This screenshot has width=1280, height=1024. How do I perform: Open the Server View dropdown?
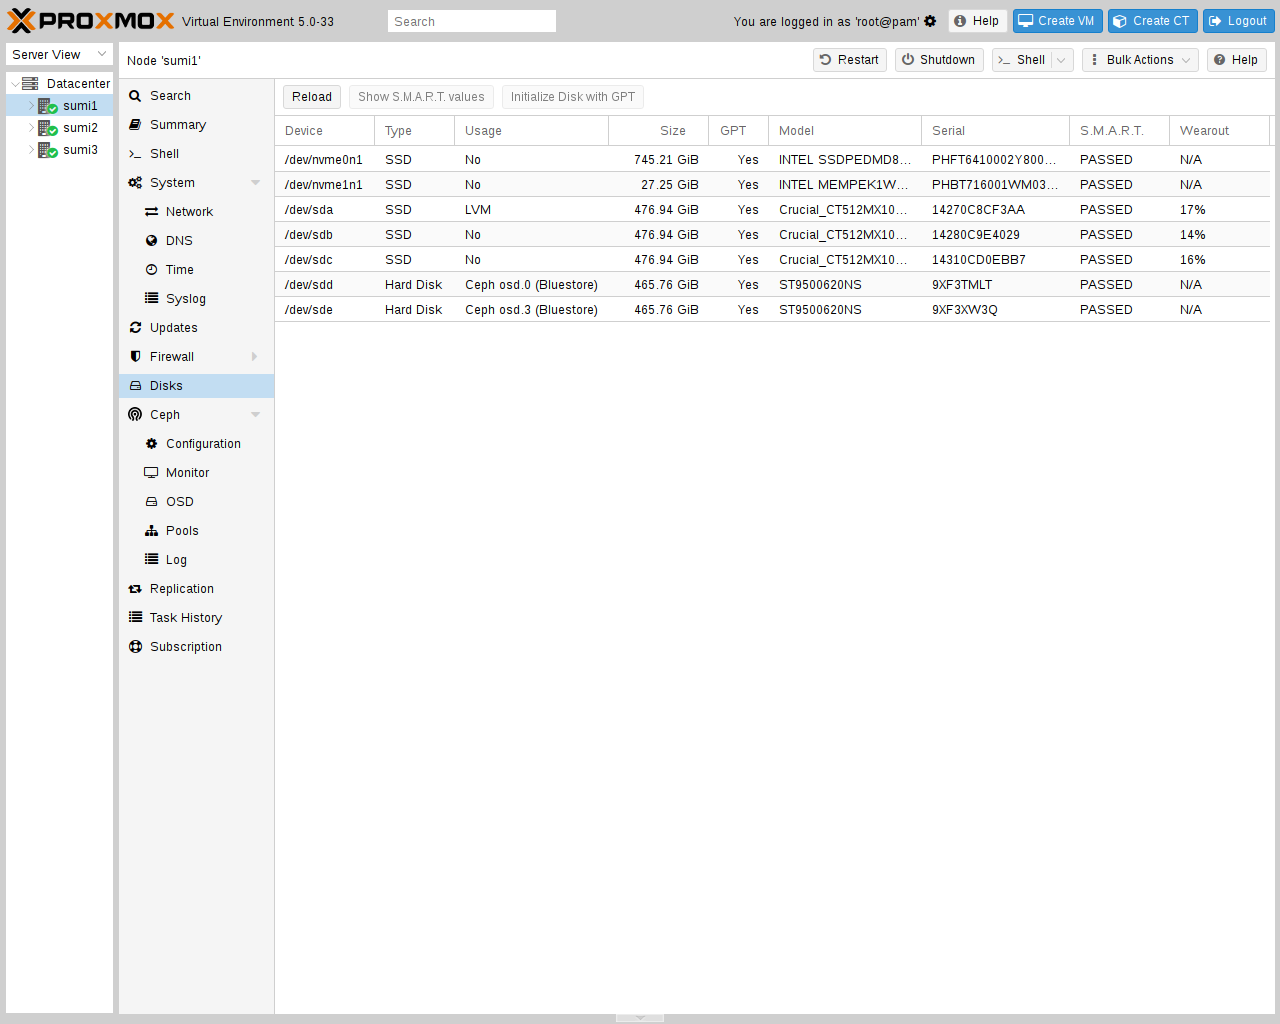point(59,55)
